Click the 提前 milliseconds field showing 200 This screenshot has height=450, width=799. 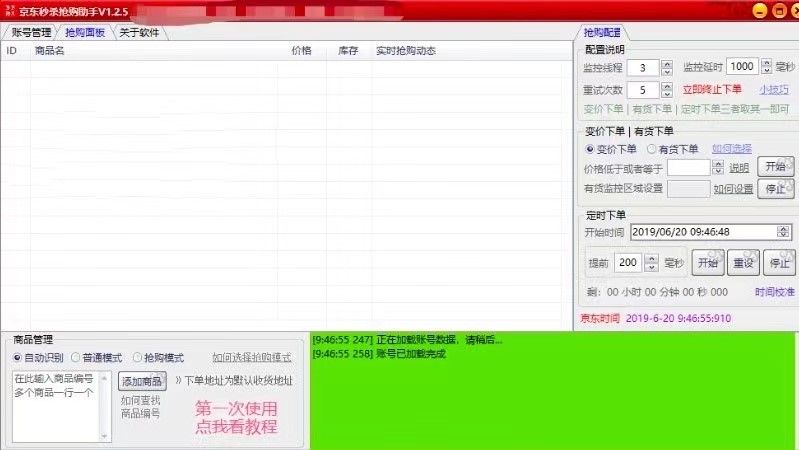pyautogui.click(x=628, y=262)
